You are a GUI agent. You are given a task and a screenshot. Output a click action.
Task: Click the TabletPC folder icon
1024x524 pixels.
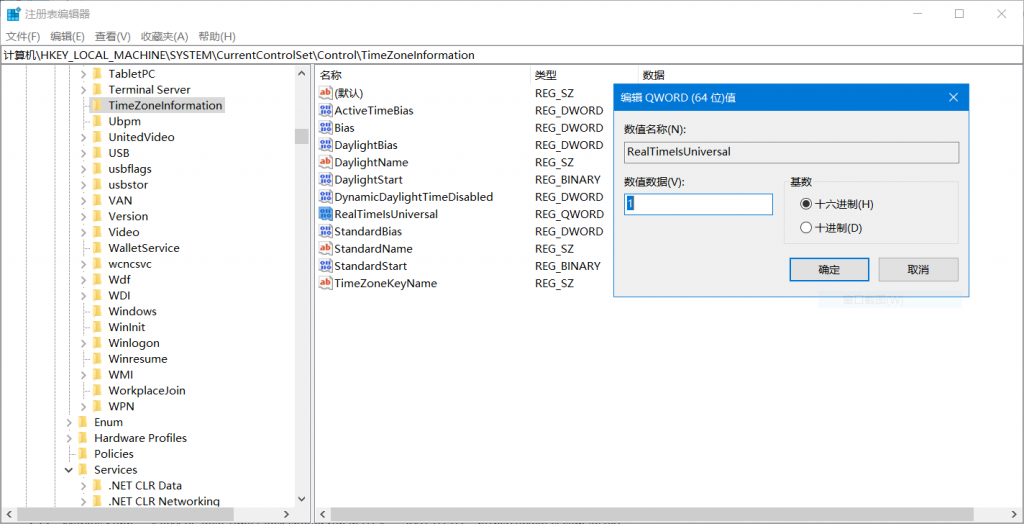coord(97,74)
